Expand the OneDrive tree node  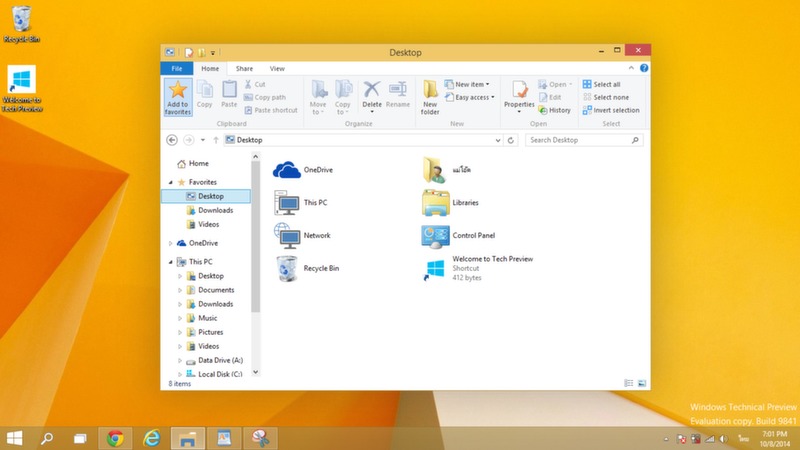(x=170, y=243)
